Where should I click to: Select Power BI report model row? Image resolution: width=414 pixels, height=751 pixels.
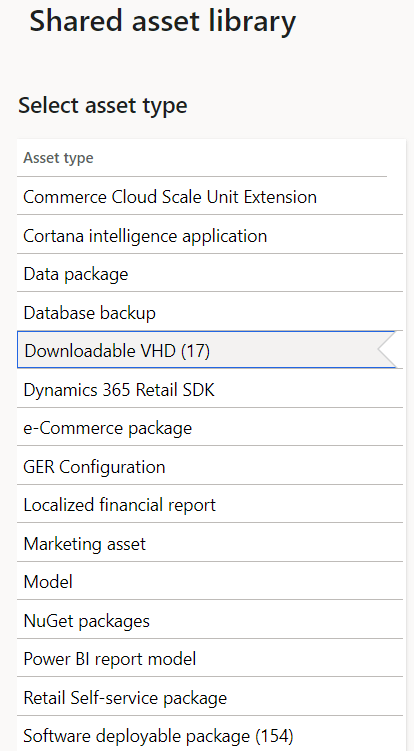(x=210, y=659)
